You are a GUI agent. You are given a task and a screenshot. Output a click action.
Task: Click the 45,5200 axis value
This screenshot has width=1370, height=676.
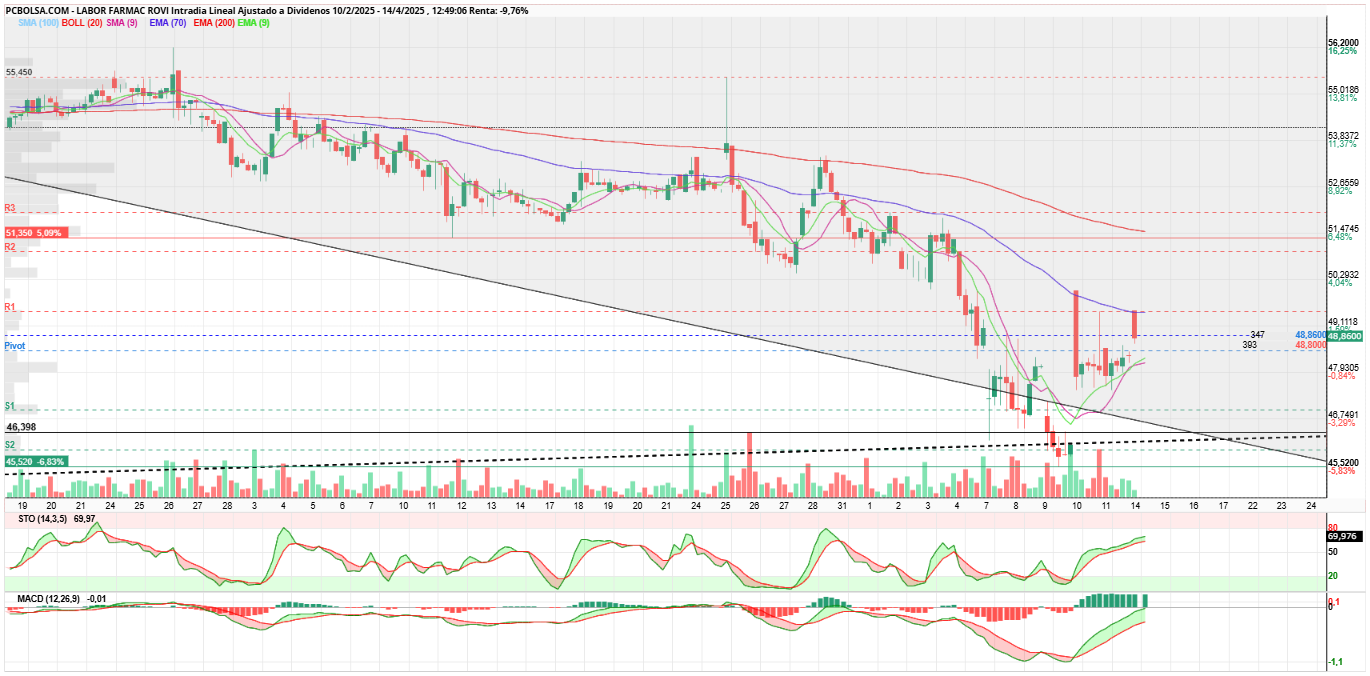coord(1343,461)
